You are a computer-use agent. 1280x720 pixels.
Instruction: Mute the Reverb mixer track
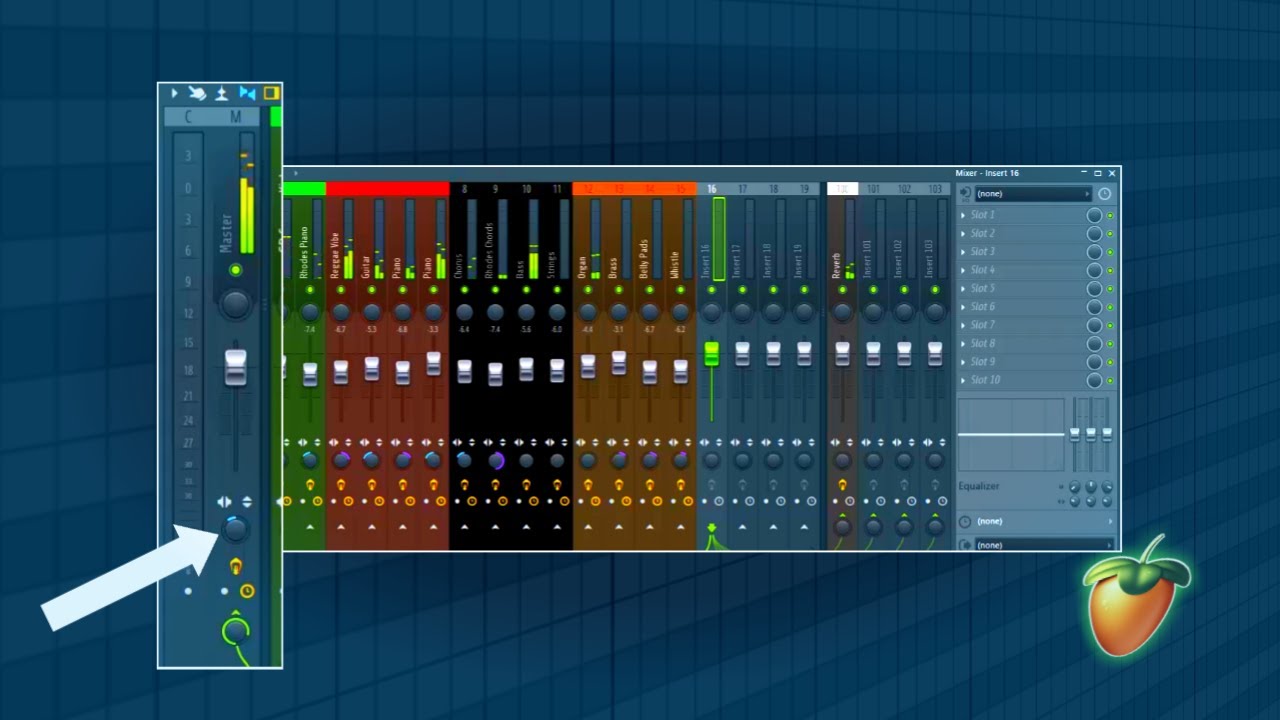(842, 289)
